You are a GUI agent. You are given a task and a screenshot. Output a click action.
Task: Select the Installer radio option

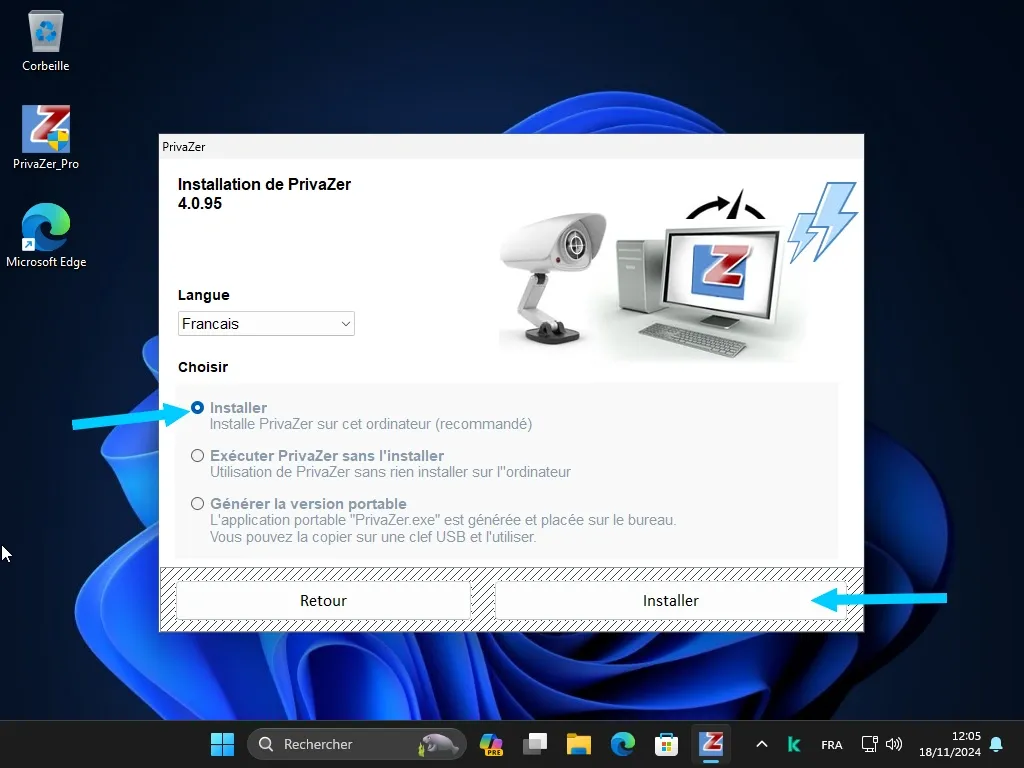[x=197, y=408]
